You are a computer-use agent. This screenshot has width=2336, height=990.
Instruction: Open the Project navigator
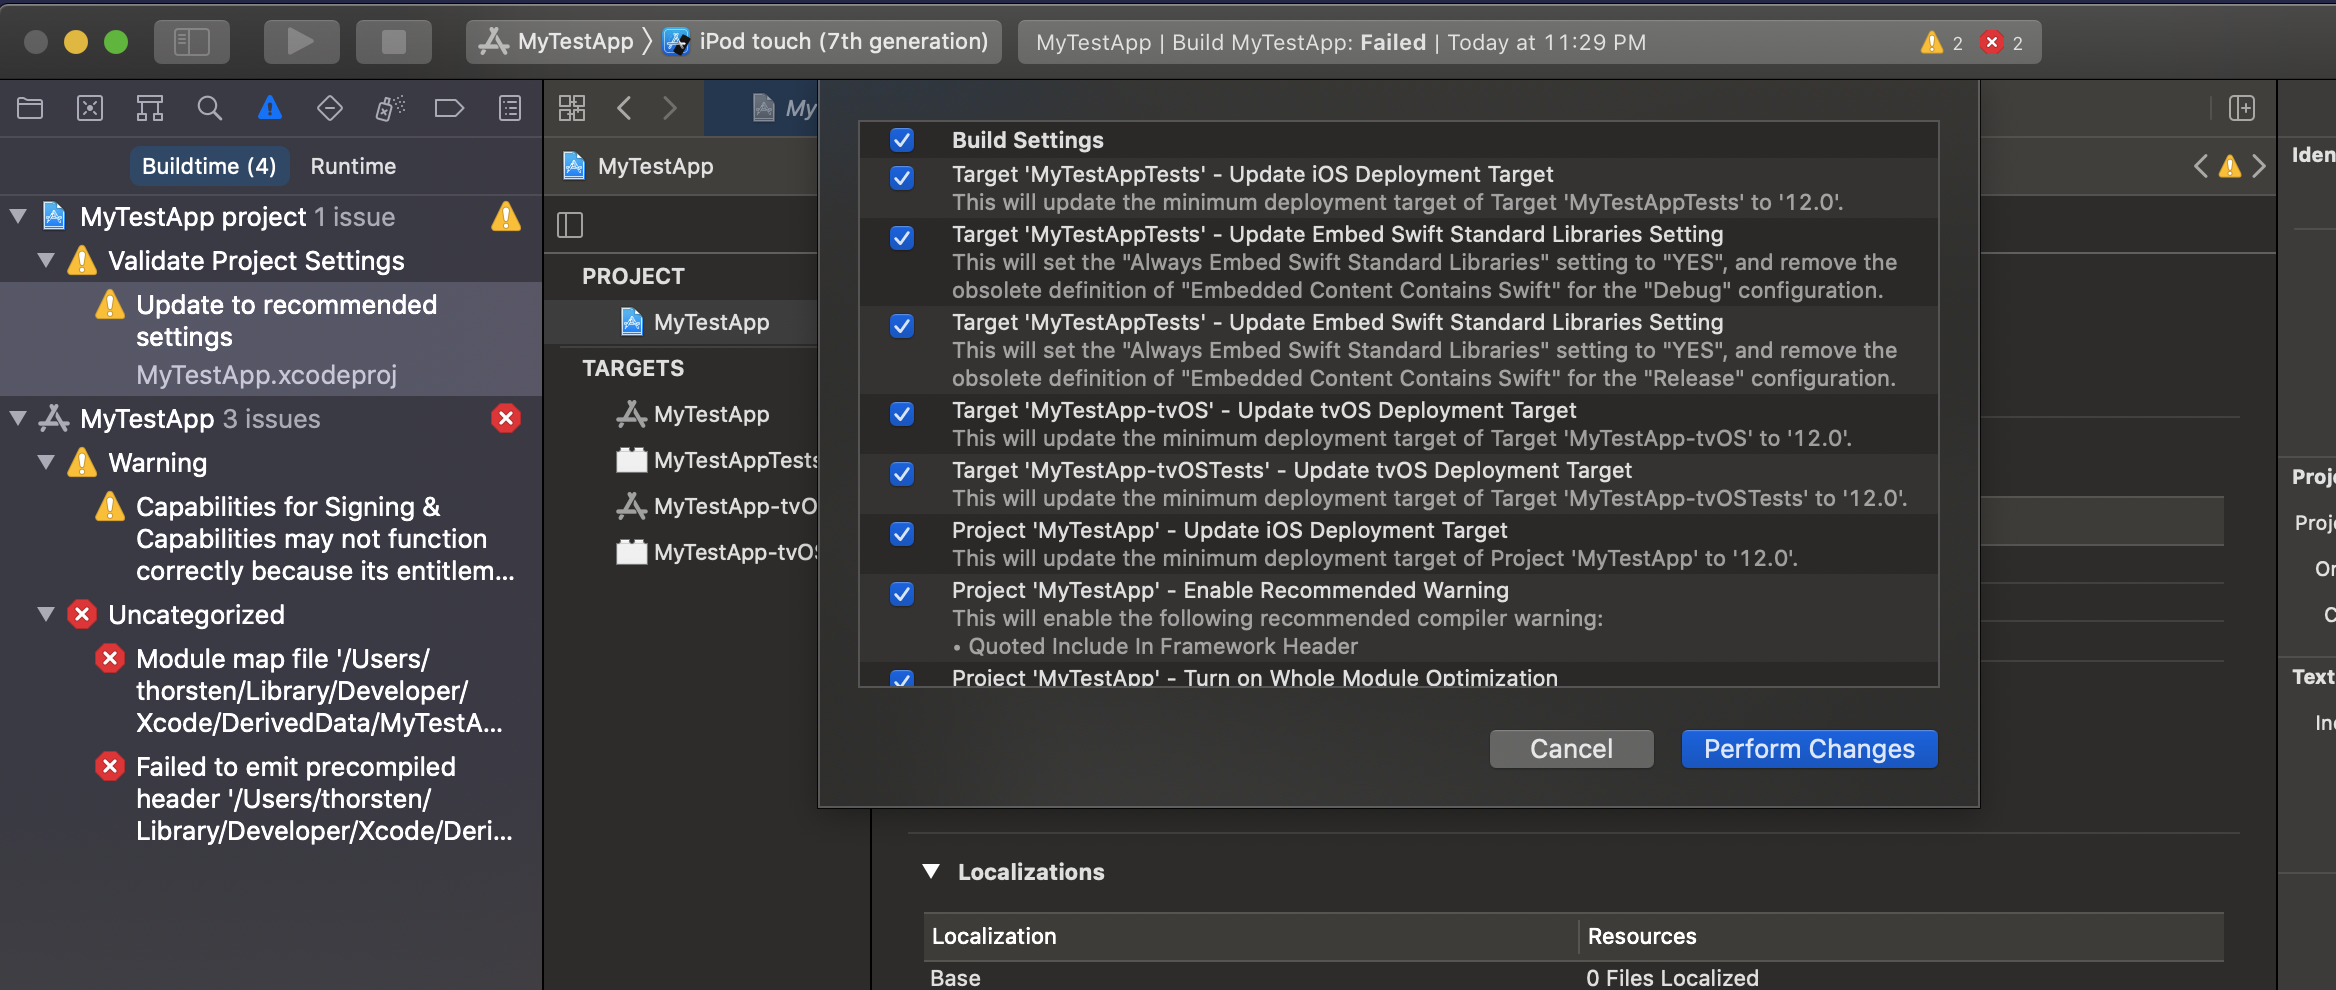[30, 108]
